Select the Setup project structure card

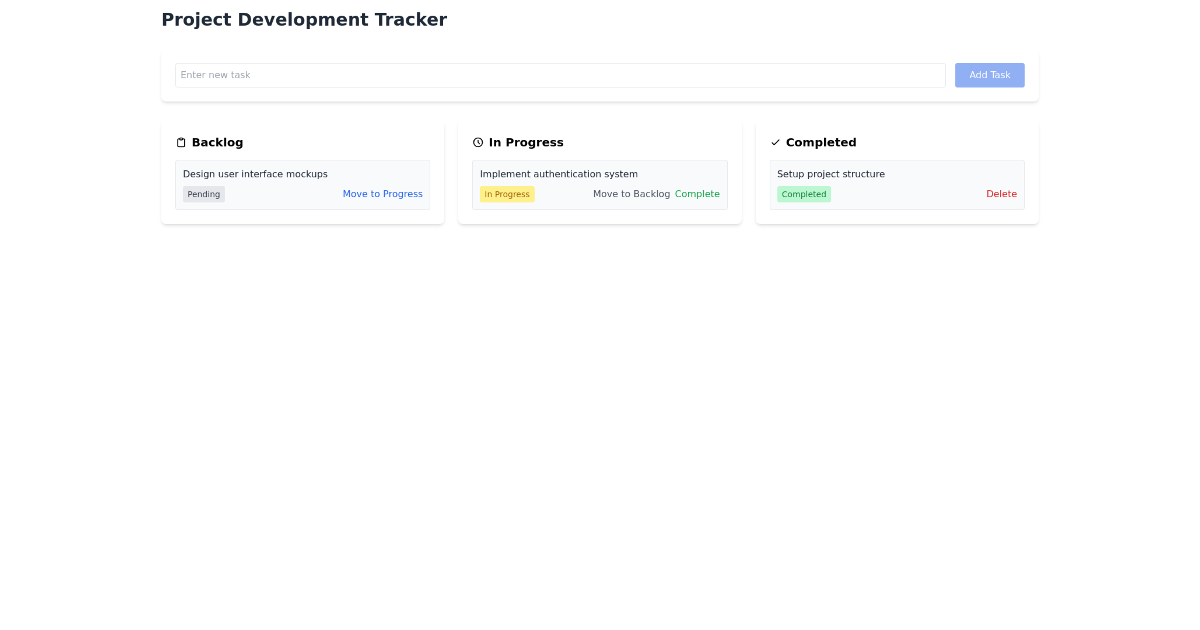coord(897,184)
